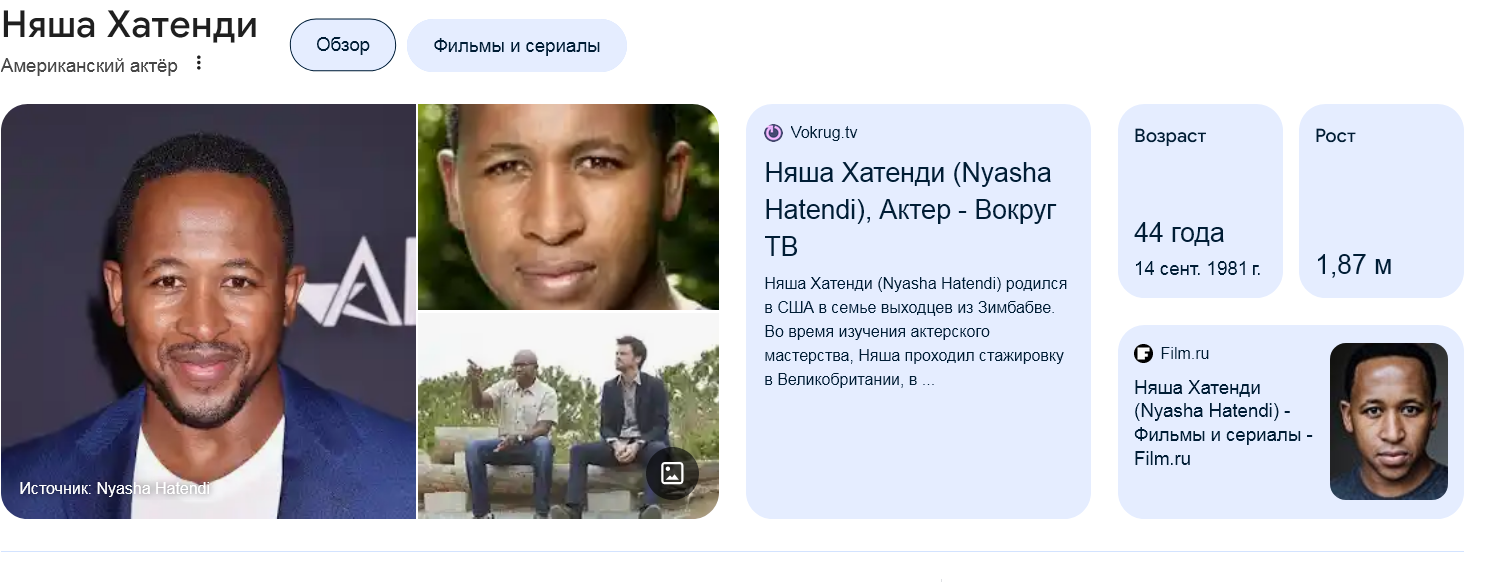The height and width of the screenshot is (584, 1505).
Task: Switch to Фильмы и сериалы tab
Action: (x=517, y=45)
